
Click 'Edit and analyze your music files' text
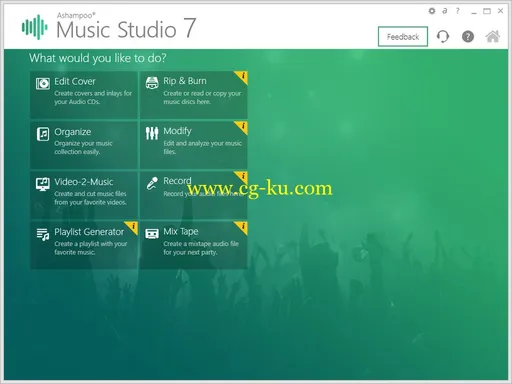[x=202, y=148]
